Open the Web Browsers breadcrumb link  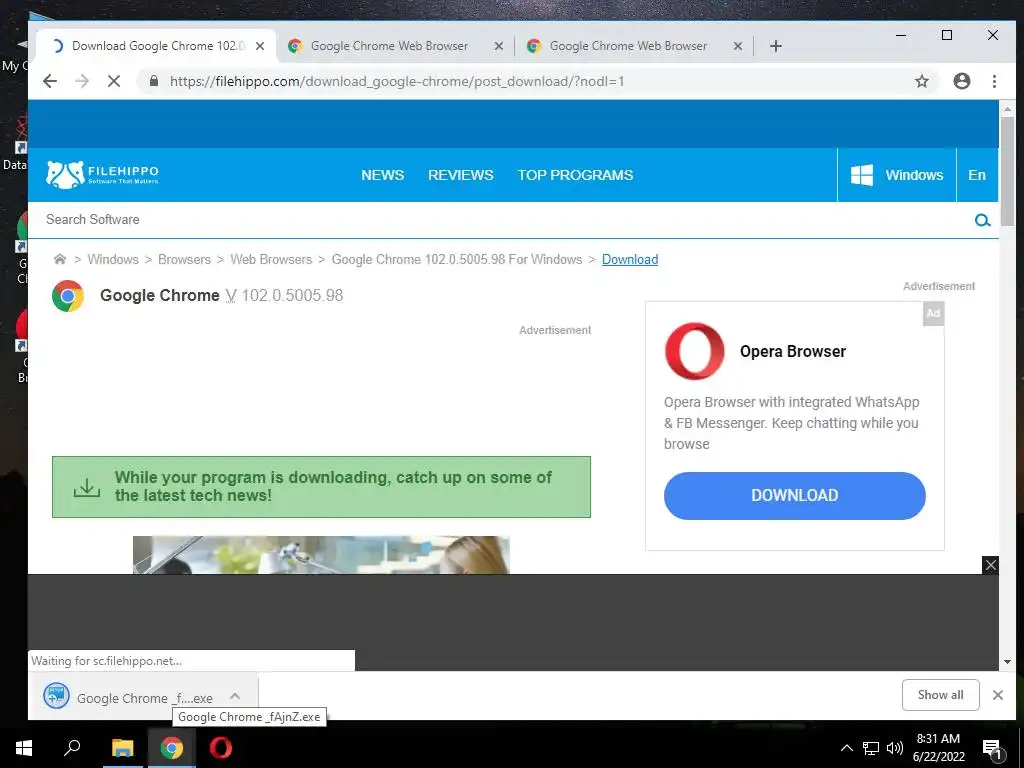pyautogui.click(x=271, y=259)
